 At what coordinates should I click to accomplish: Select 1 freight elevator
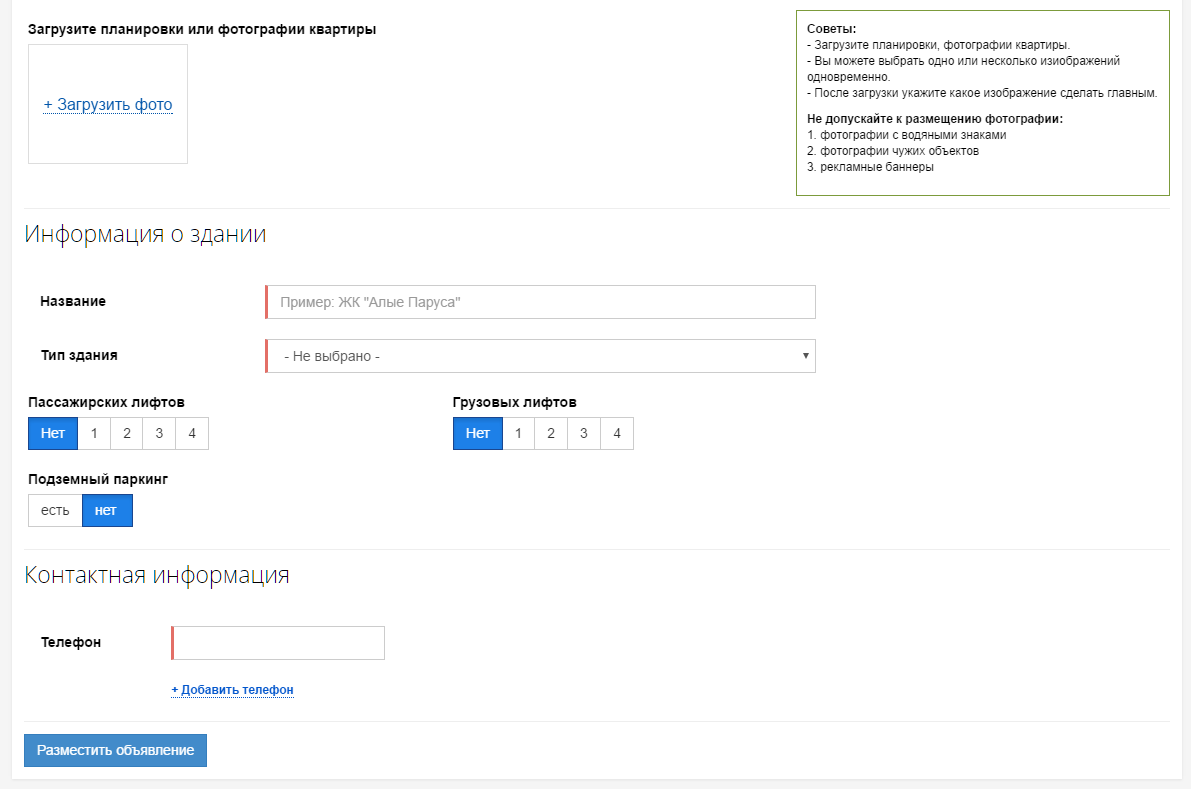click(518, 434)
